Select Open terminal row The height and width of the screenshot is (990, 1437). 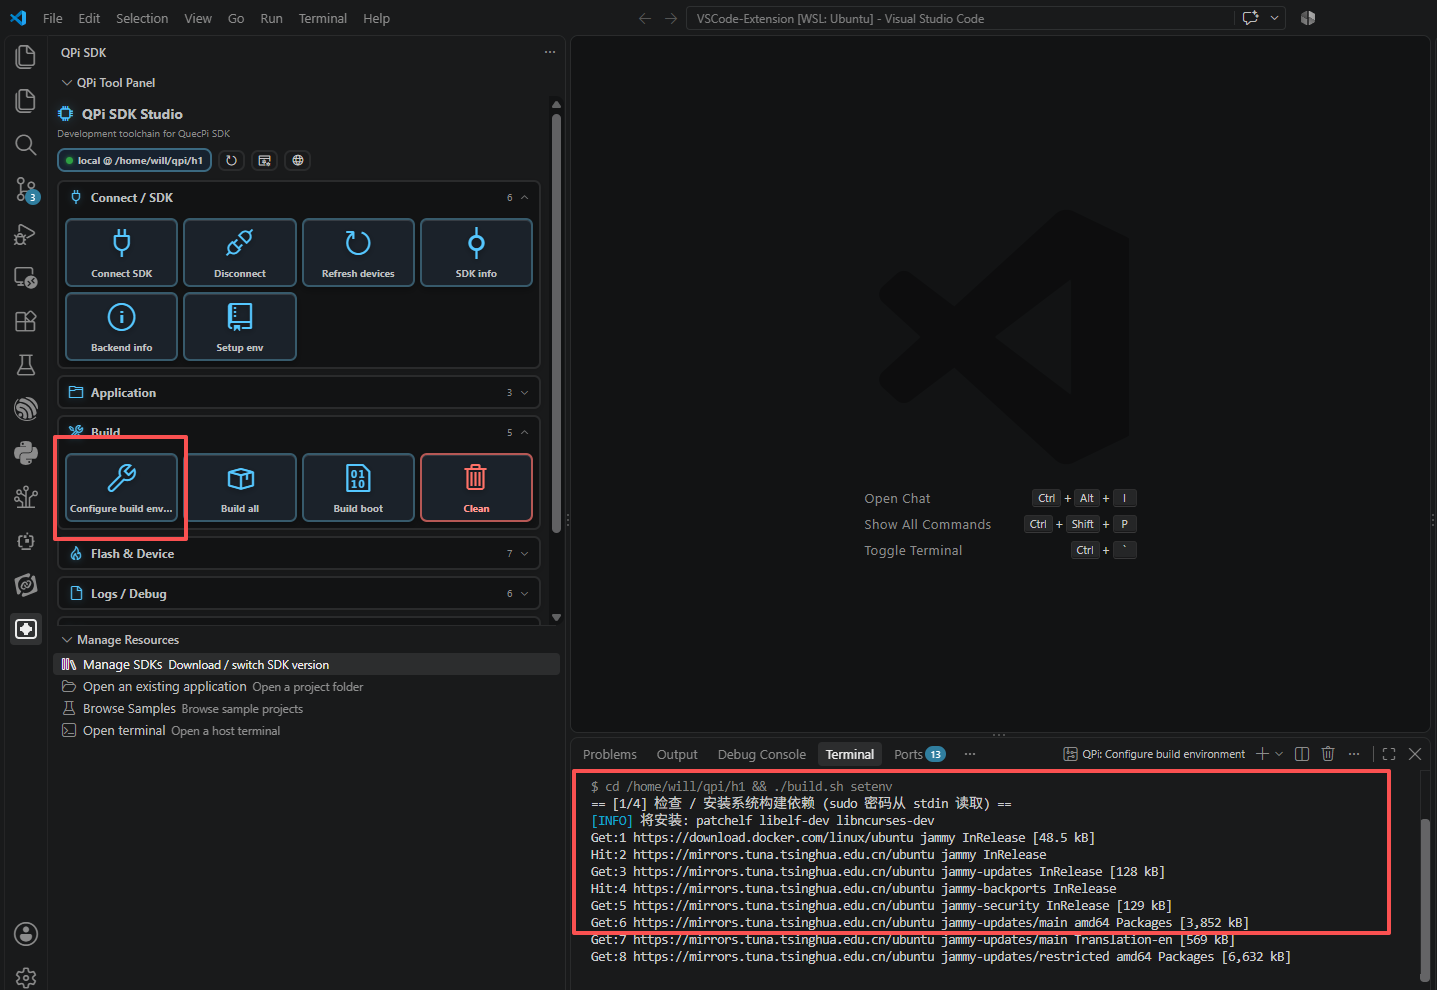coord(306,731)
